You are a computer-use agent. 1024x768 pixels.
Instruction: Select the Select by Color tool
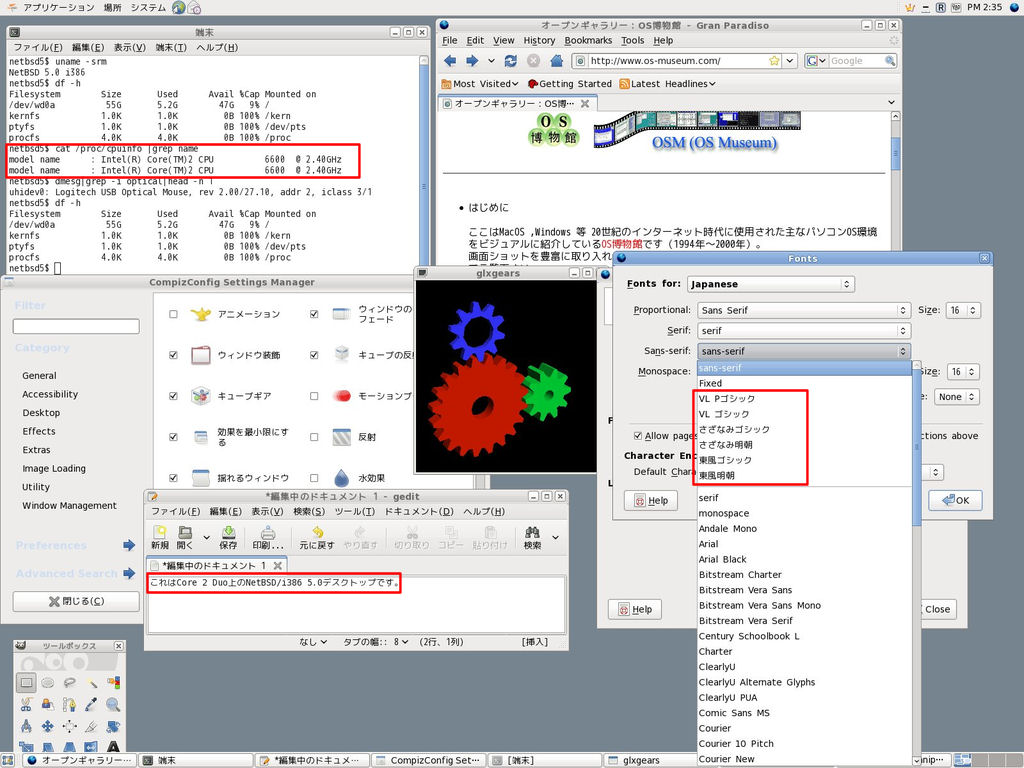coord(113,683)
